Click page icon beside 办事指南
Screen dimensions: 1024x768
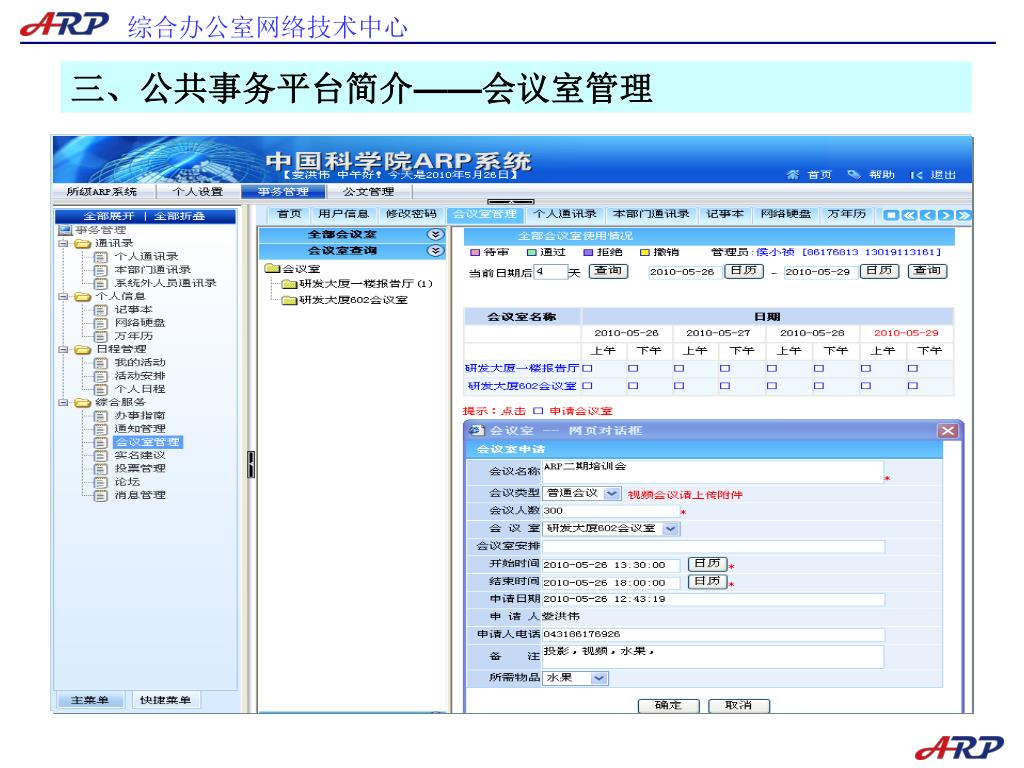click(101, 416)
